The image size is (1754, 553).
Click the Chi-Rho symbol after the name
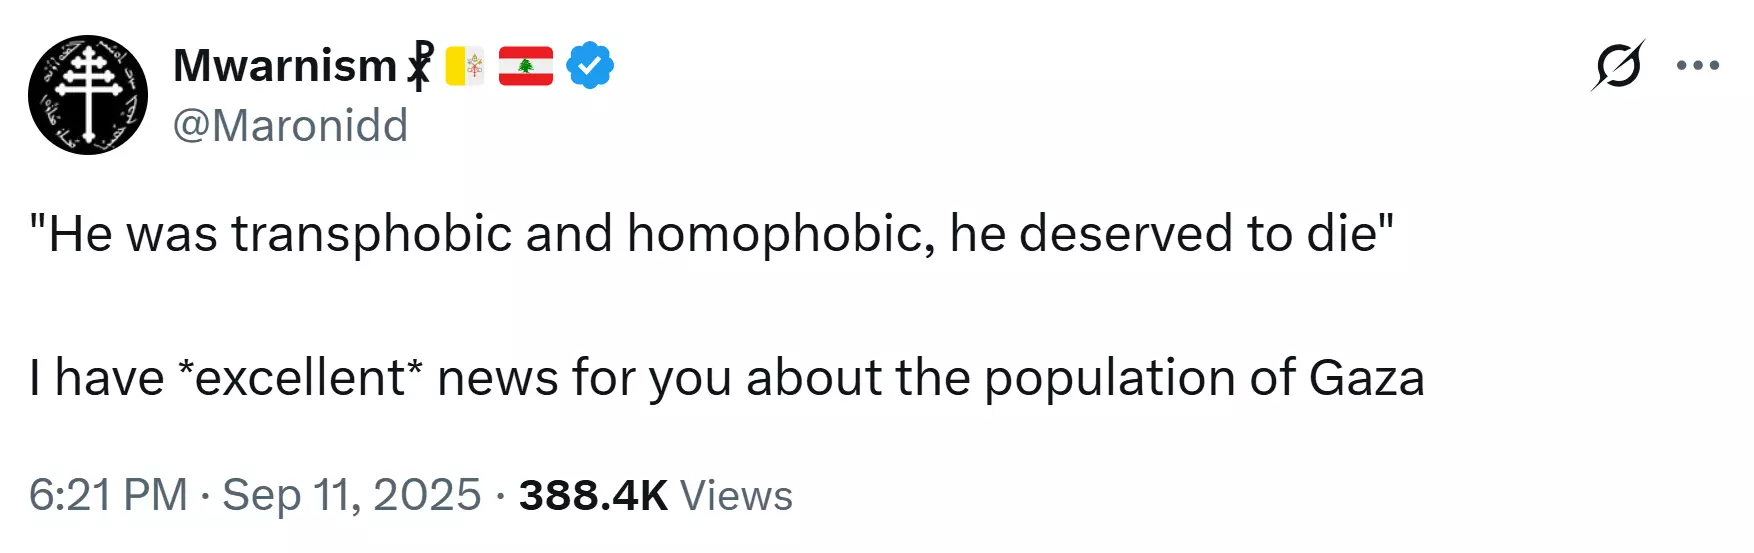coord(421,65)
